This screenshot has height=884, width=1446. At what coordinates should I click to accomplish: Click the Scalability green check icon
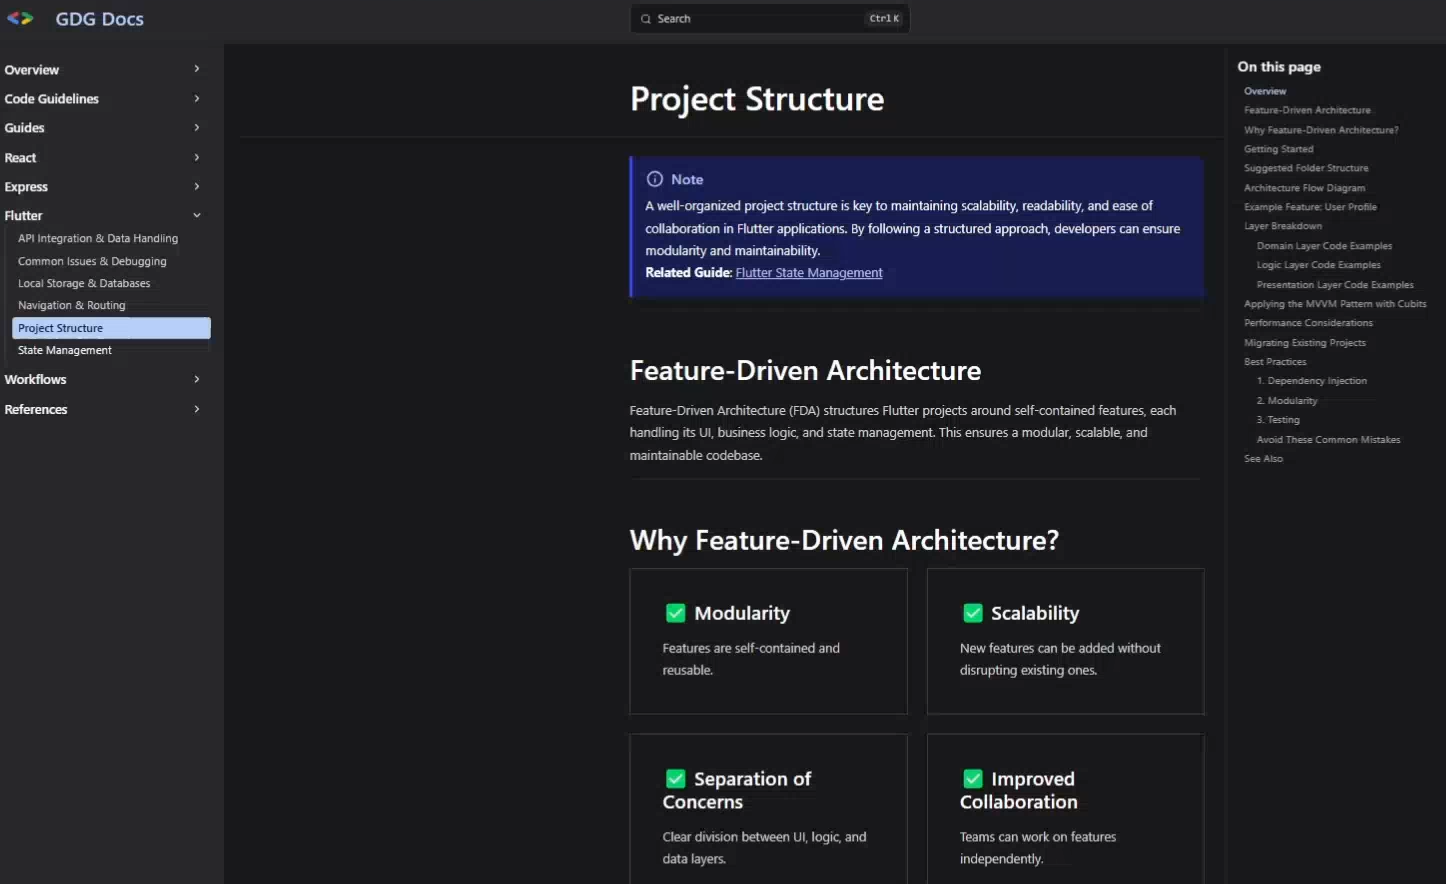coord(973,613)
